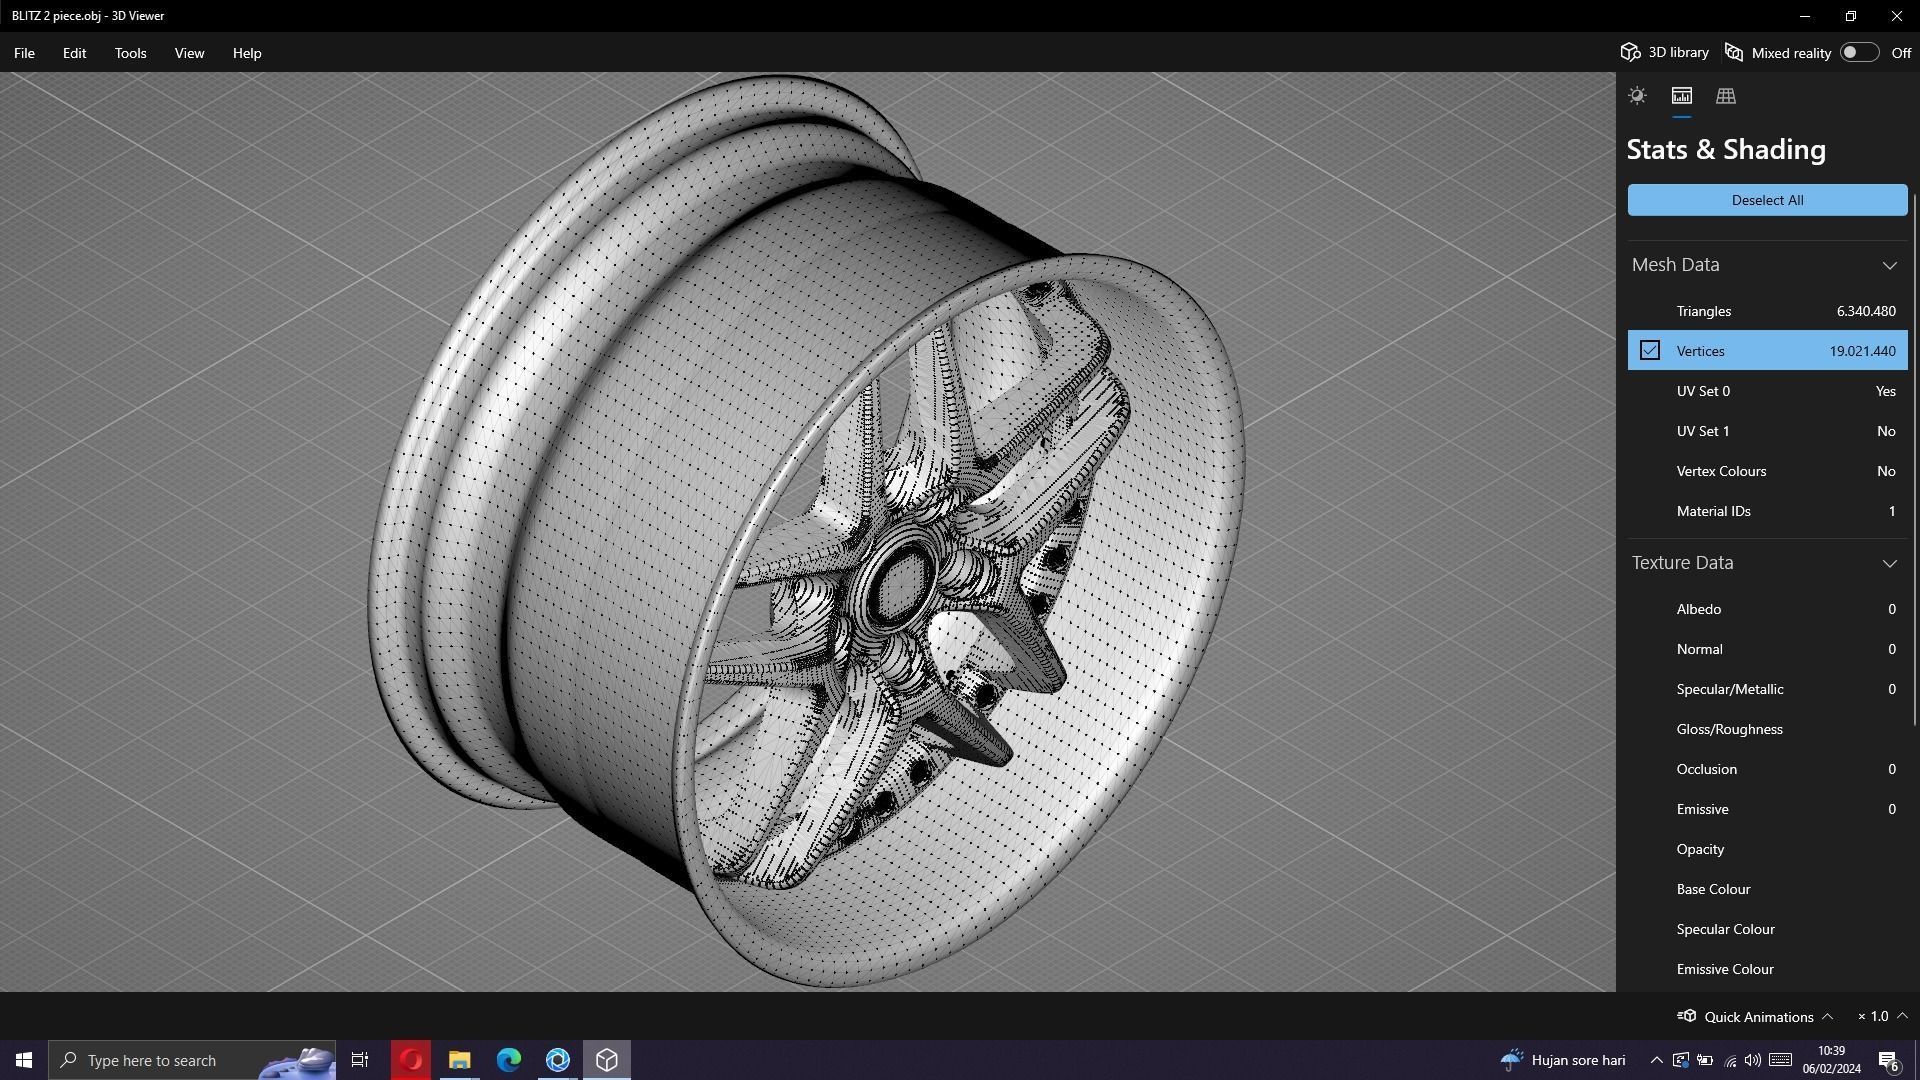1920x1080 pixels.
Task: Open the touch keyboard tray icon
Action: pos(1780,1060)
